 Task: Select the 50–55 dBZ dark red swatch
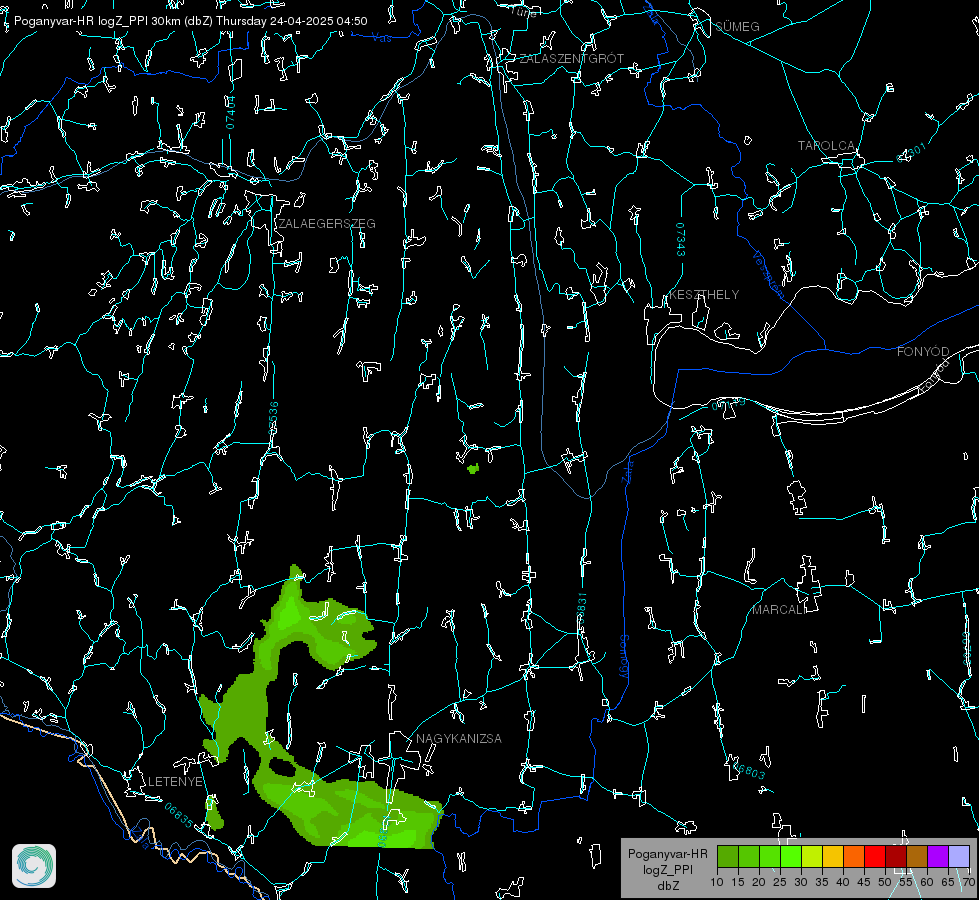[896, 857]
